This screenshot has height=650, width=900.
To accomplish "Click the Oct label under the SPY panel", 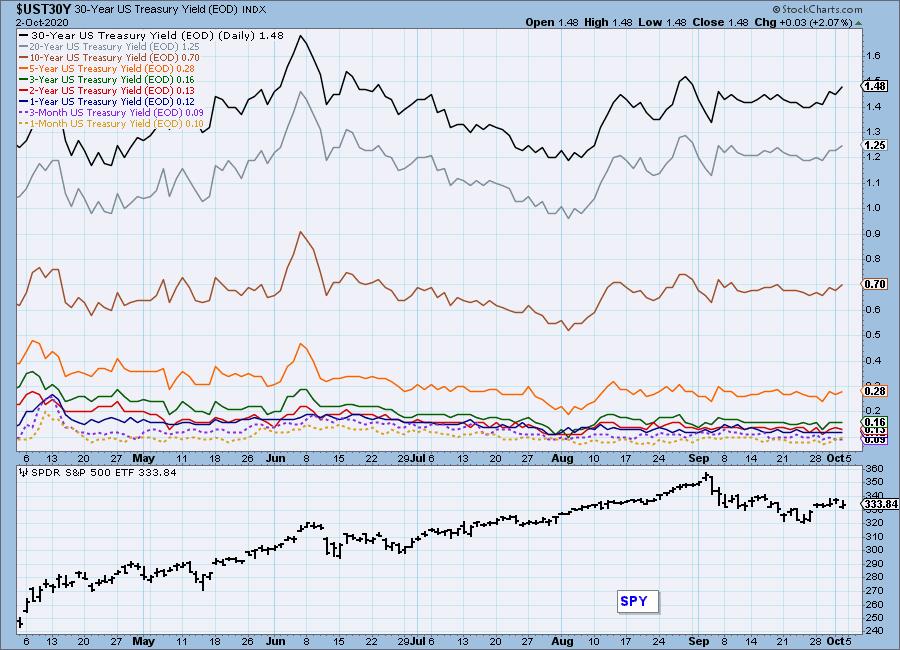I will click(835, 641).
